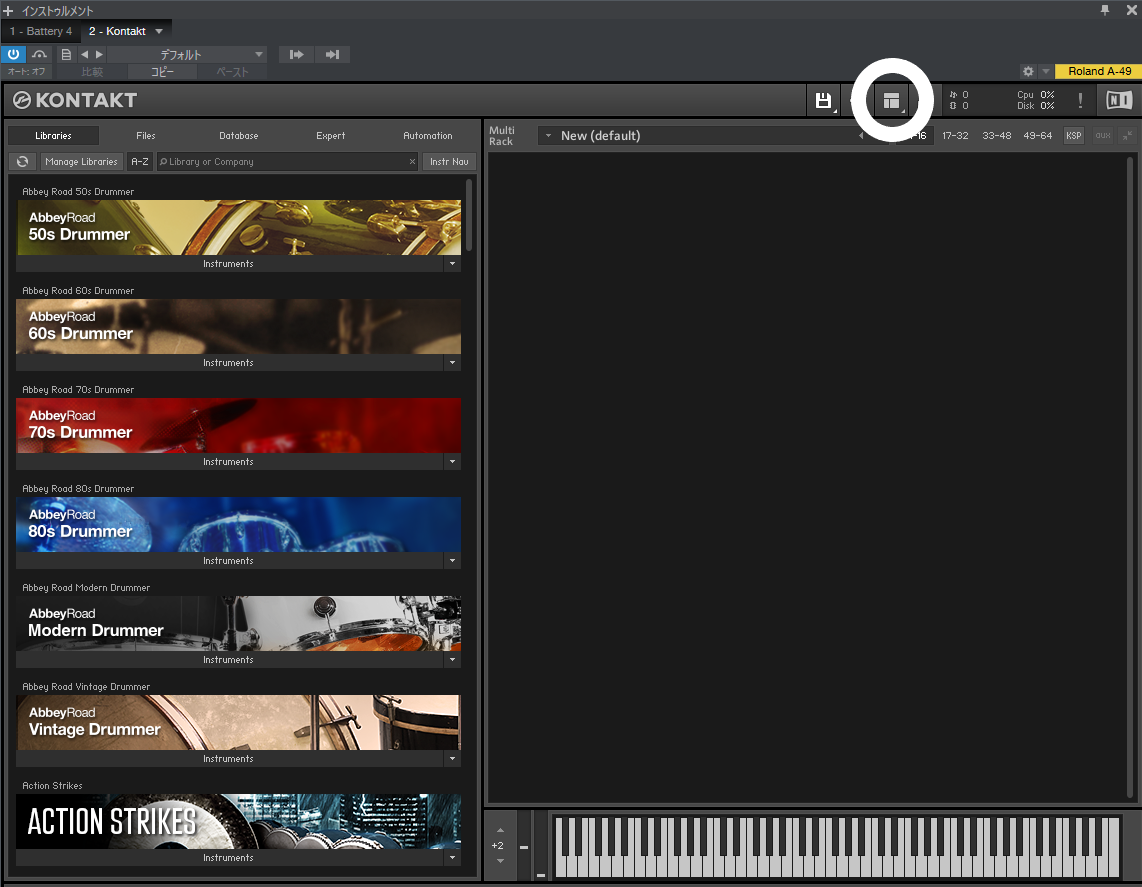The width and height of the screenshot is (1142, 887).
Task: Toggle the Instr Nav pane button
Action: point(449,162)
